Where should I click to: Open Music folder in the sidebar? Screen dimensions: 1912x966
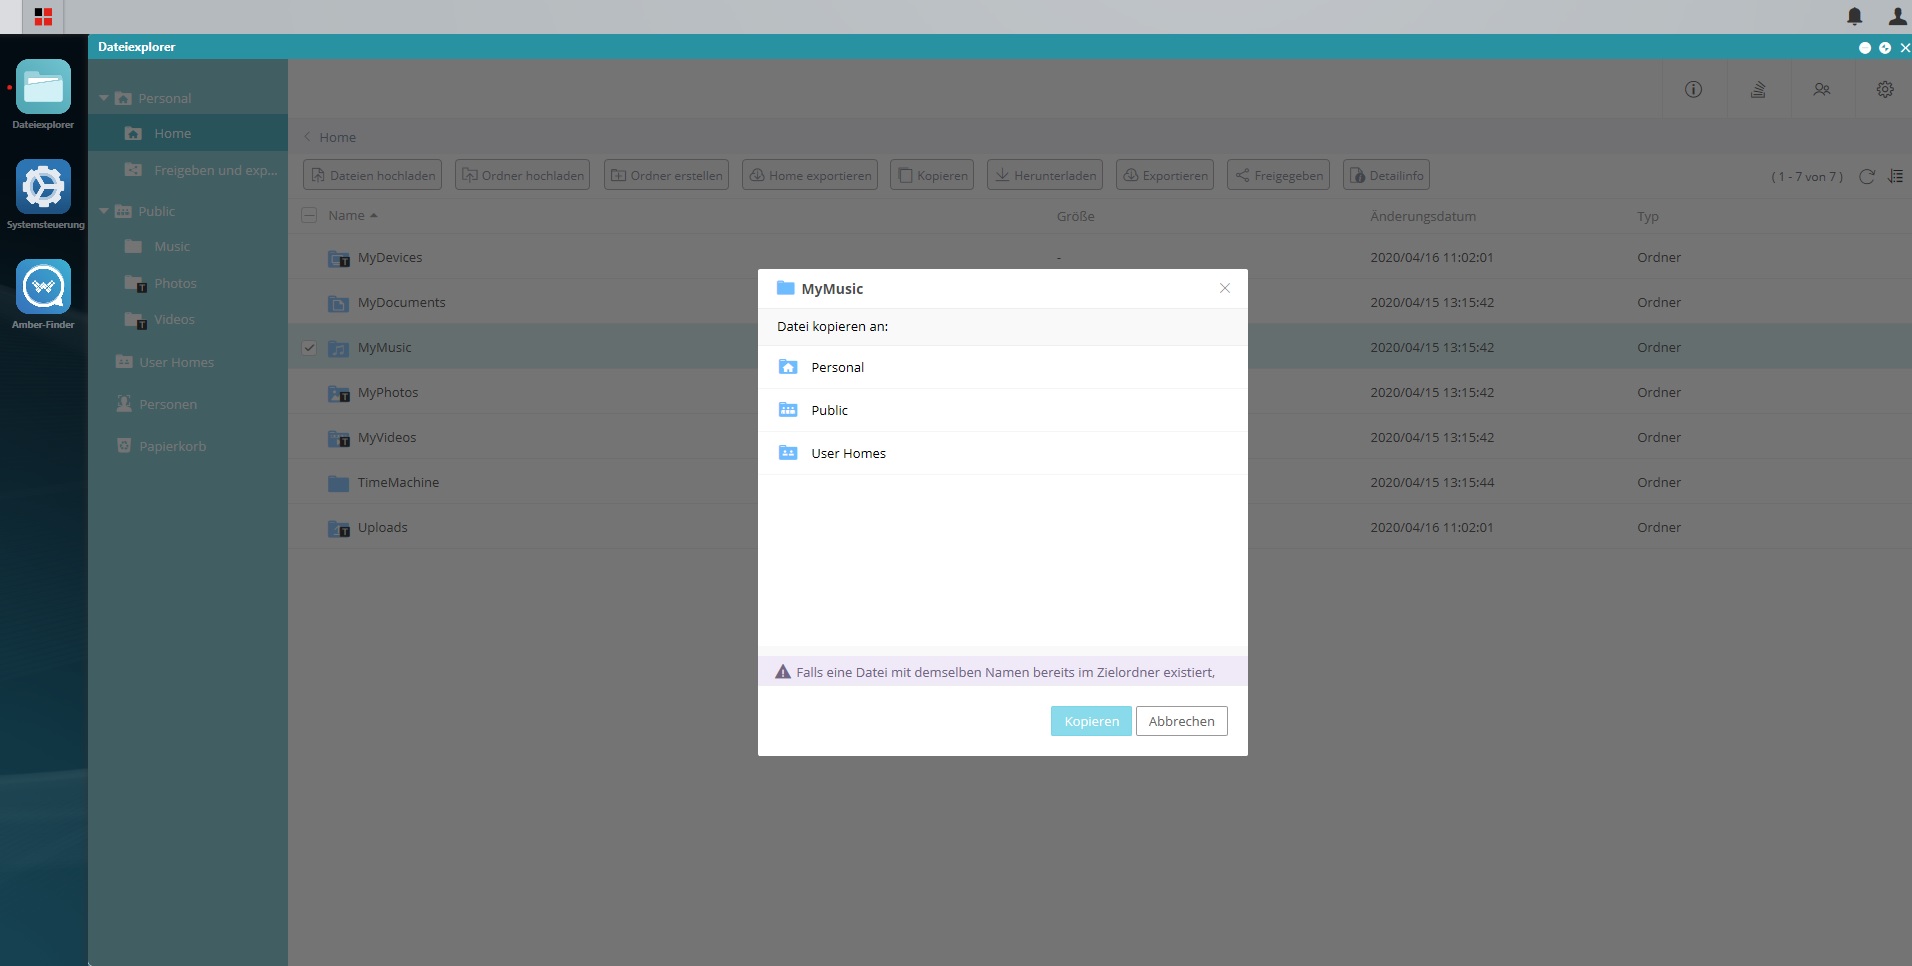188,246
